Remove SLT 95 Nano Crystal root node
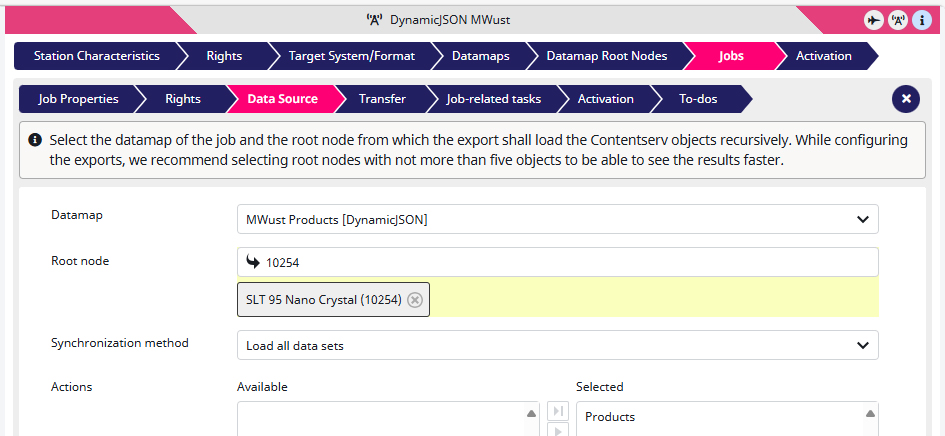Viewport: 945px width, 436px height. [415, 300]
